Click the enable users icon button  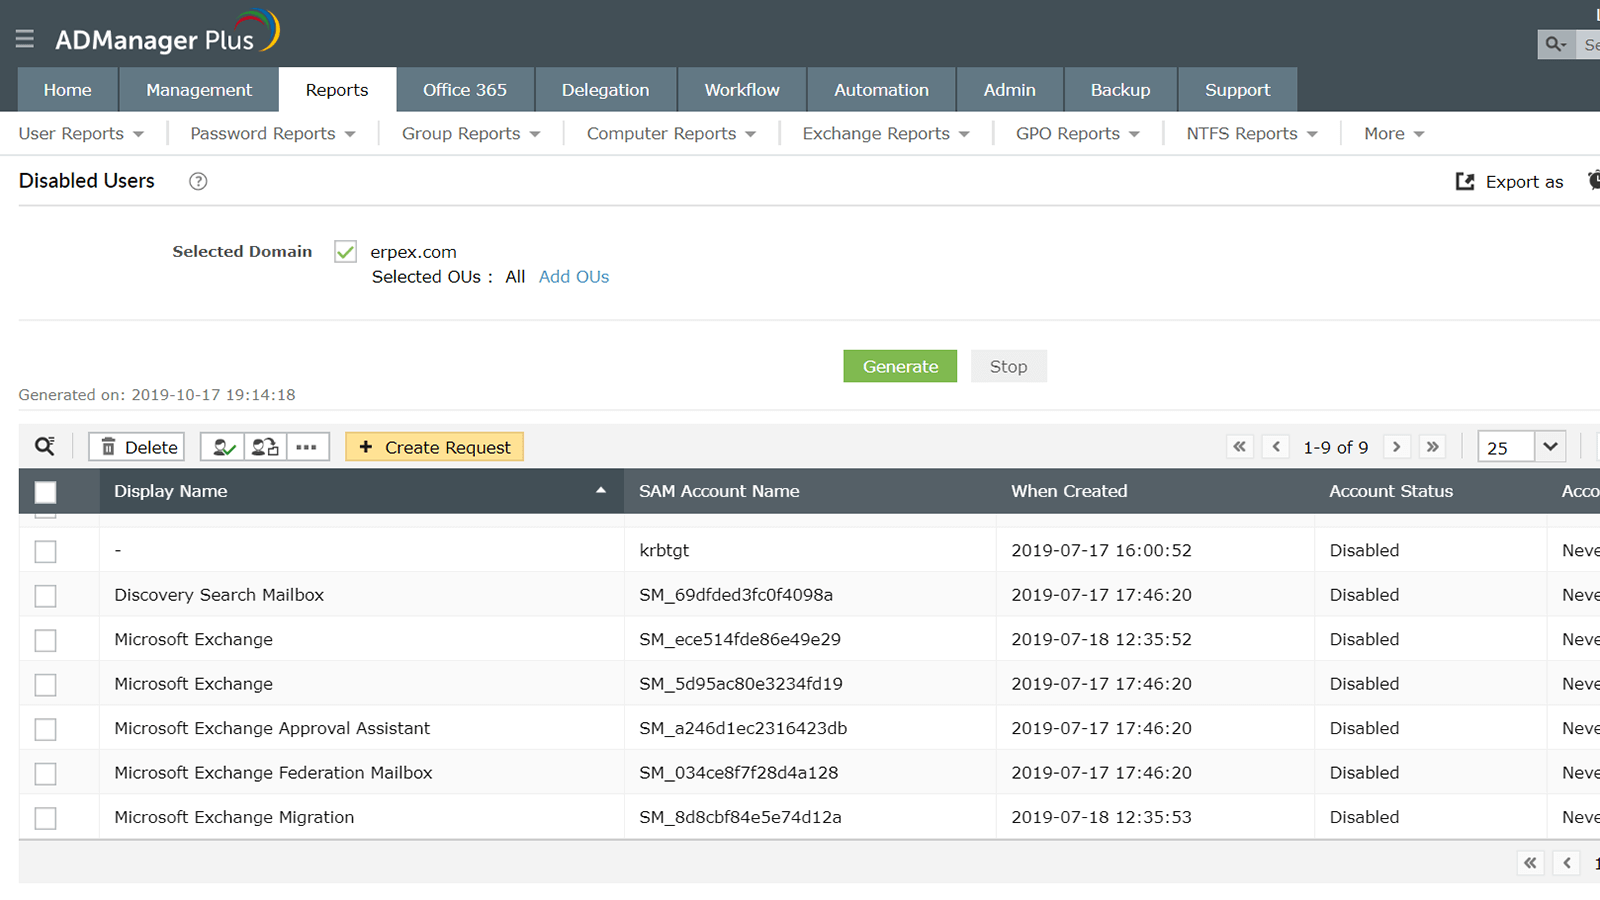[223, 447]
